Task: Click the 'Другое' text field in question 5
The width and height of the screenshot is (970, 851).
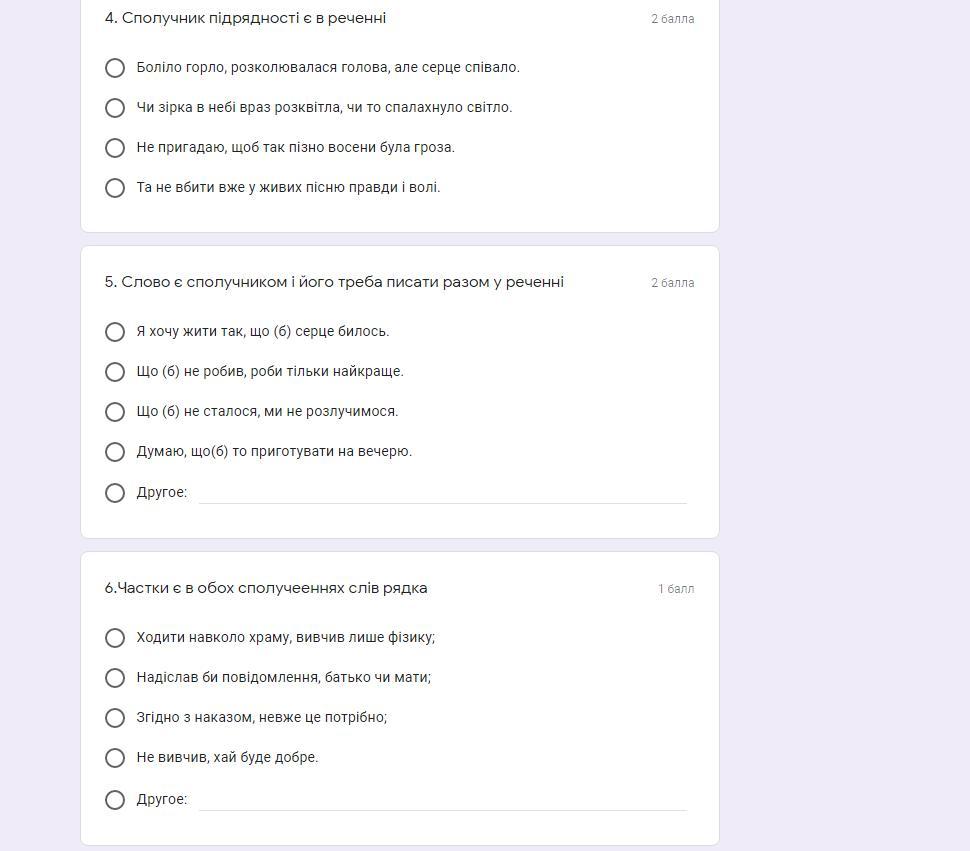Action: click(442, 494)
